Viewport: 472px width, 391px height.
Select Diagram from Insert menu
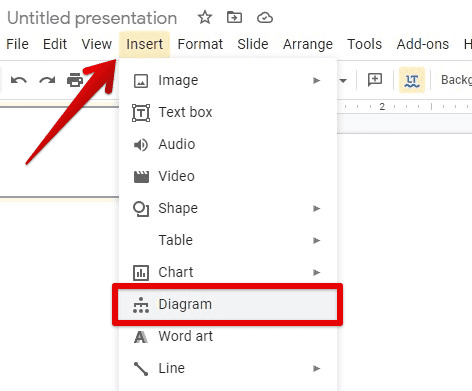coord(228,304)
